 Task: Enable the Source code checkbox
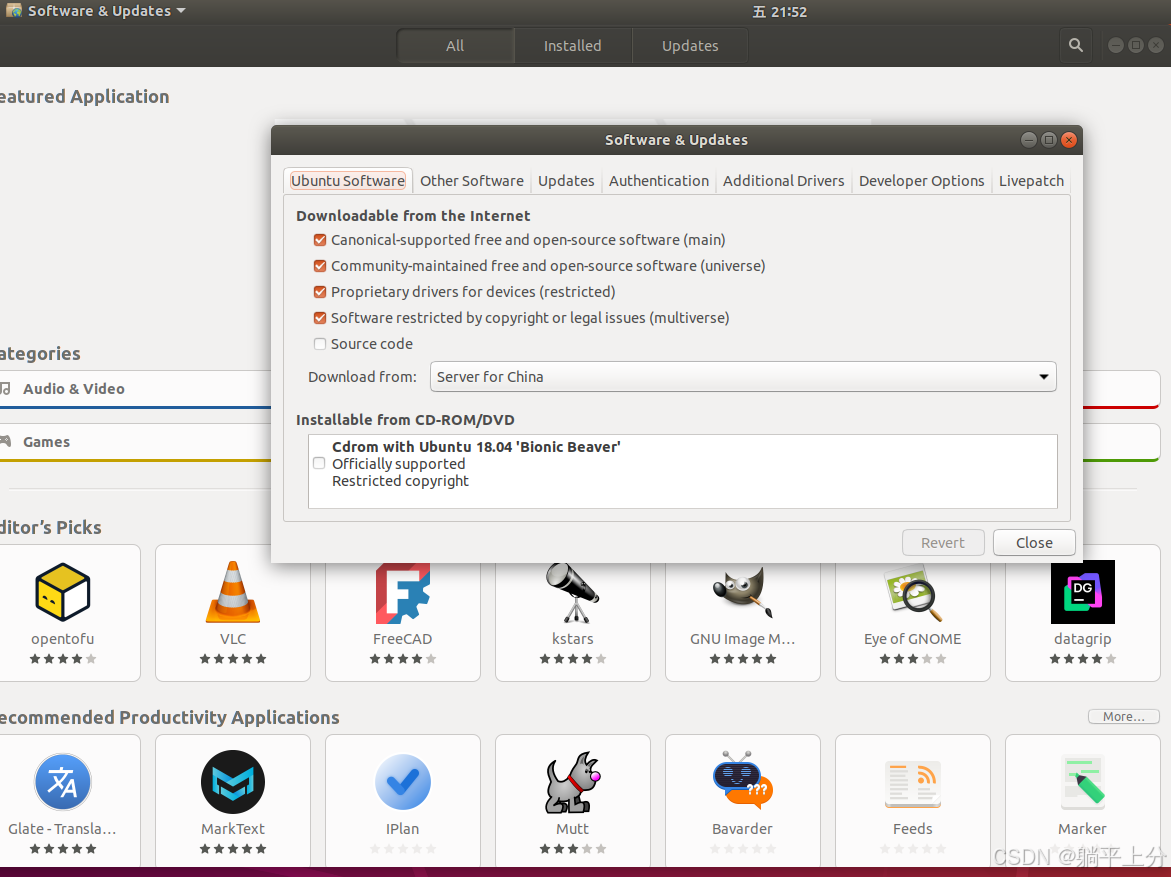pyautogui.click(x=320, y=344)
